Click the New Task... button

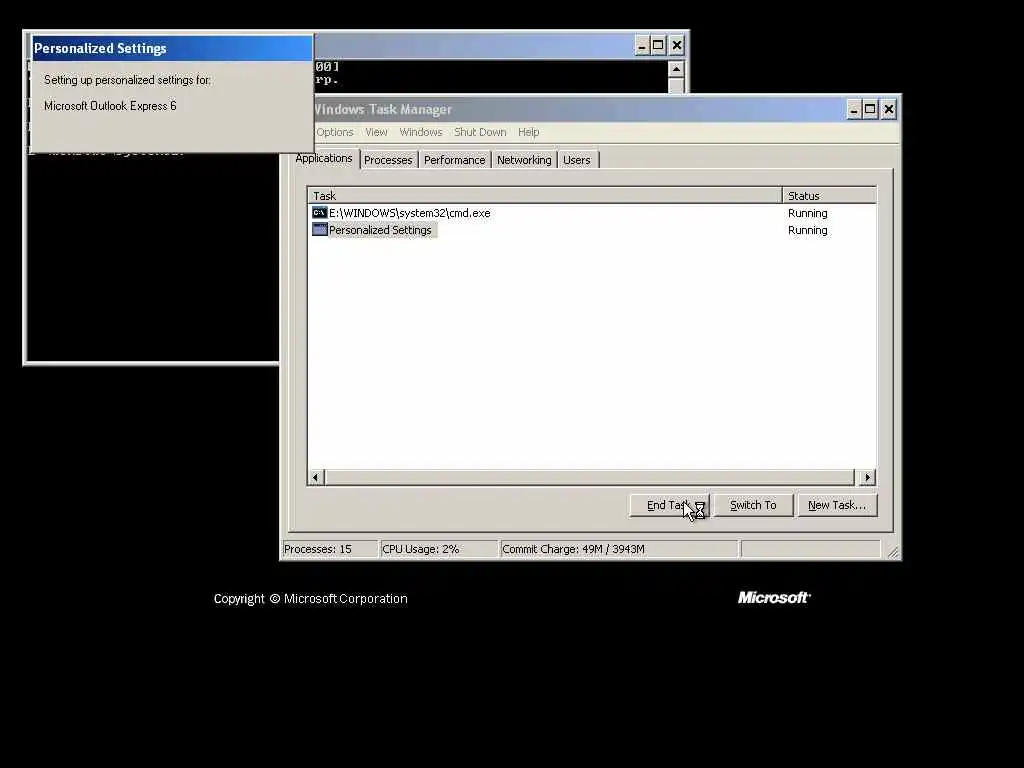(837, 505)
